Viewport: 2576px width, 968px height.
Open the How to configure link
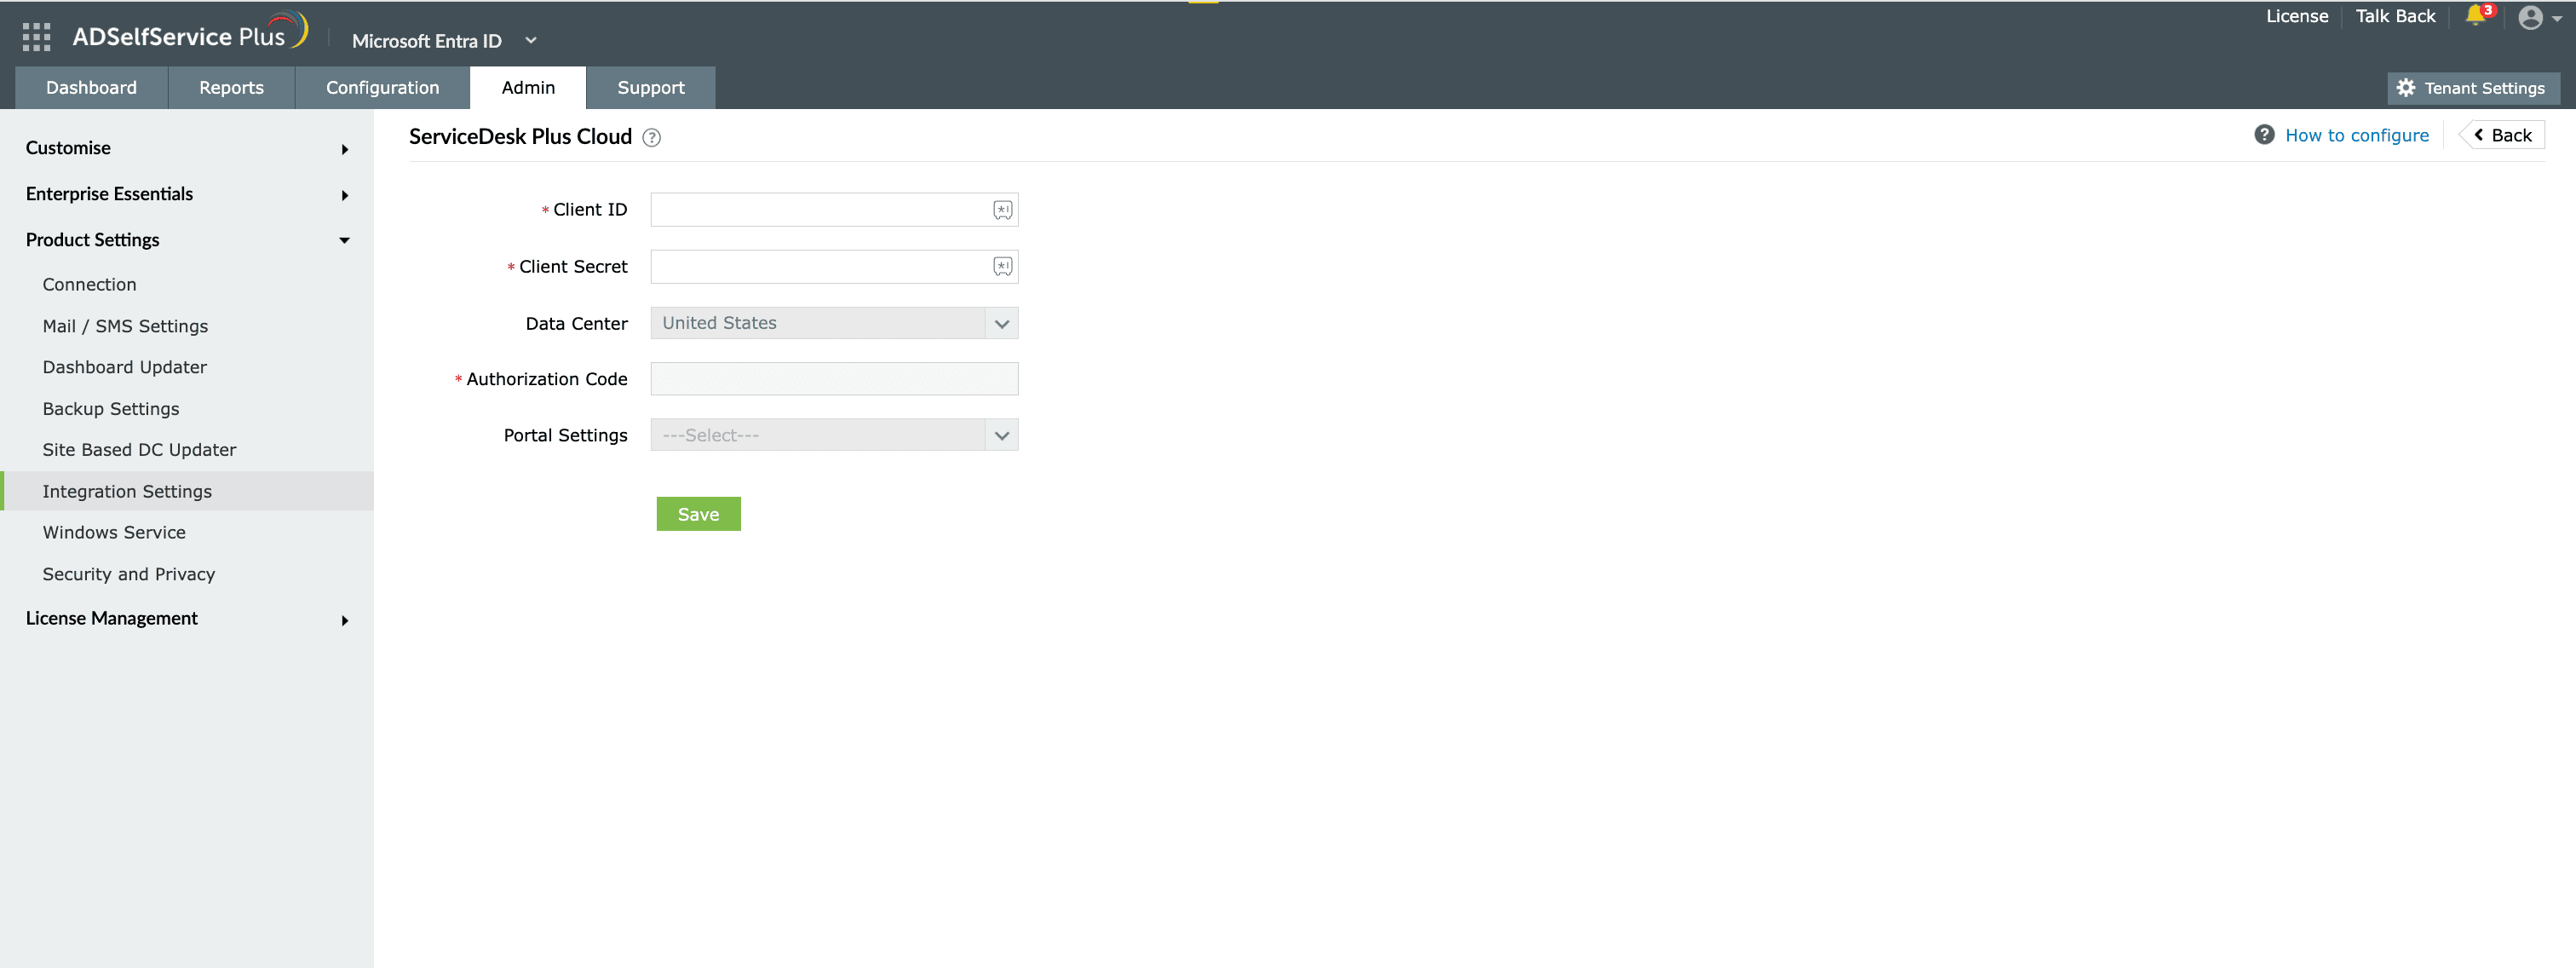pos(2356,135)
